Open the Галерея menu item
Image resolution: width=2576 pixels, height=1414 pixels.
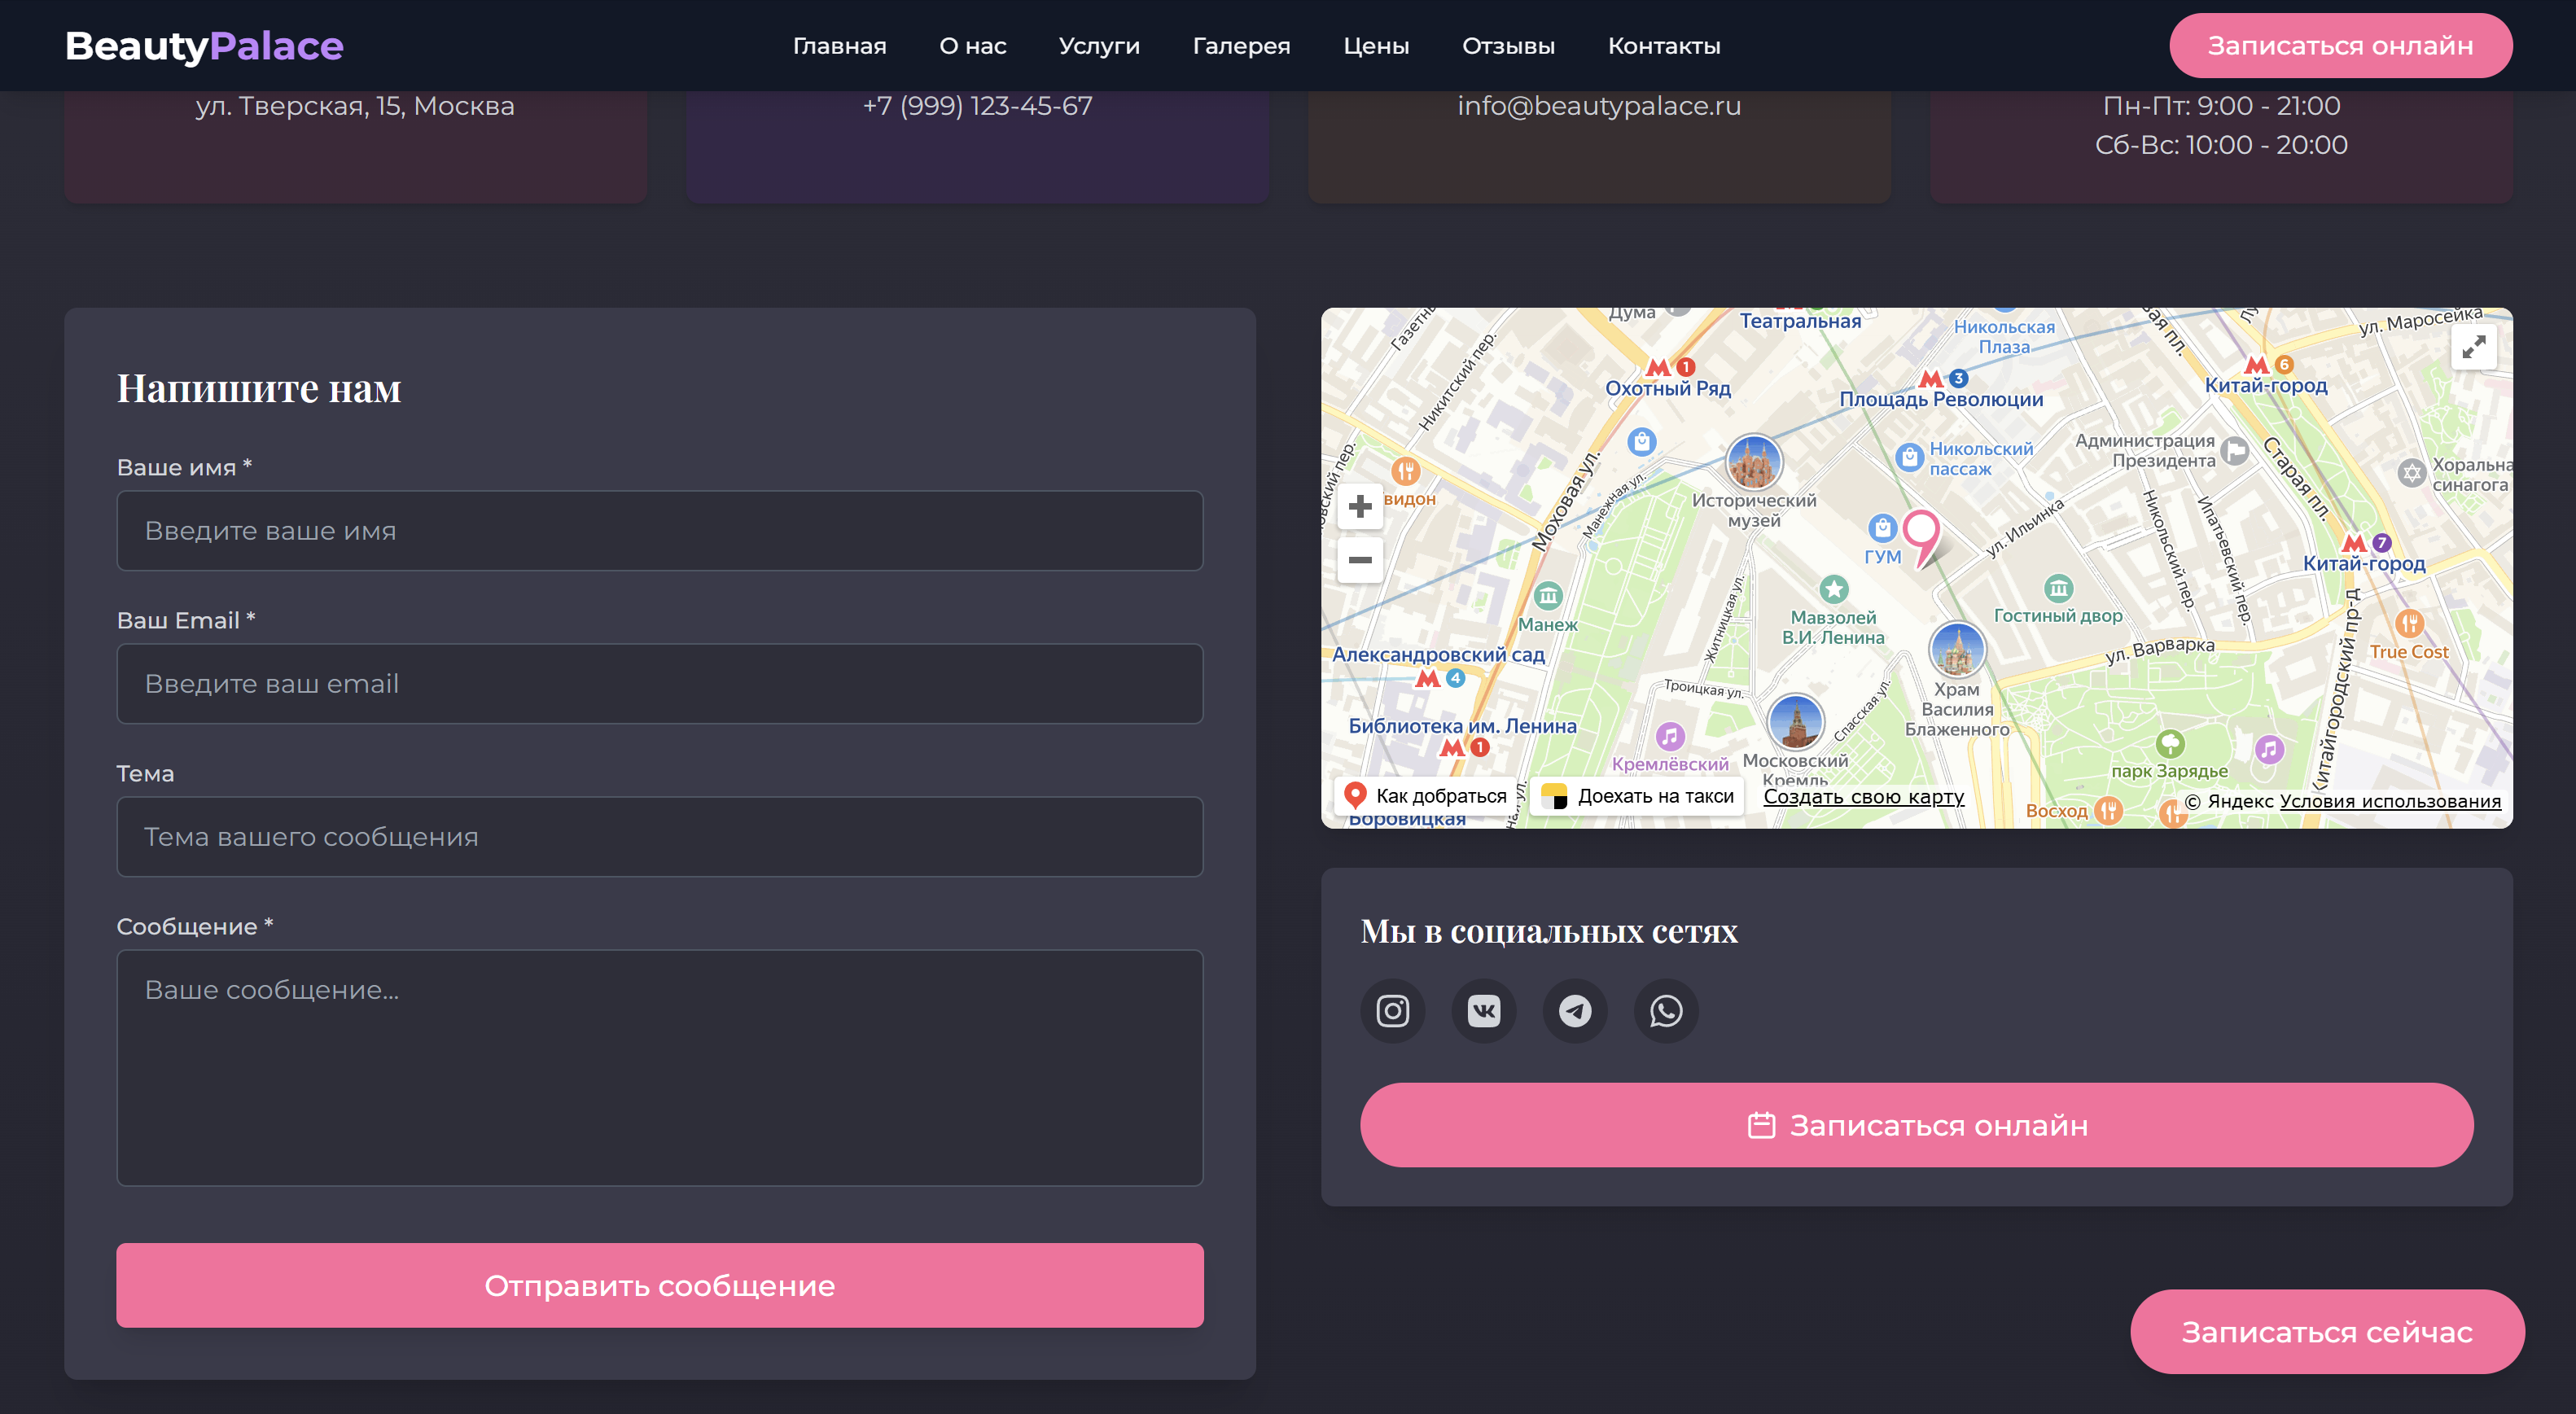point(1241,46)
